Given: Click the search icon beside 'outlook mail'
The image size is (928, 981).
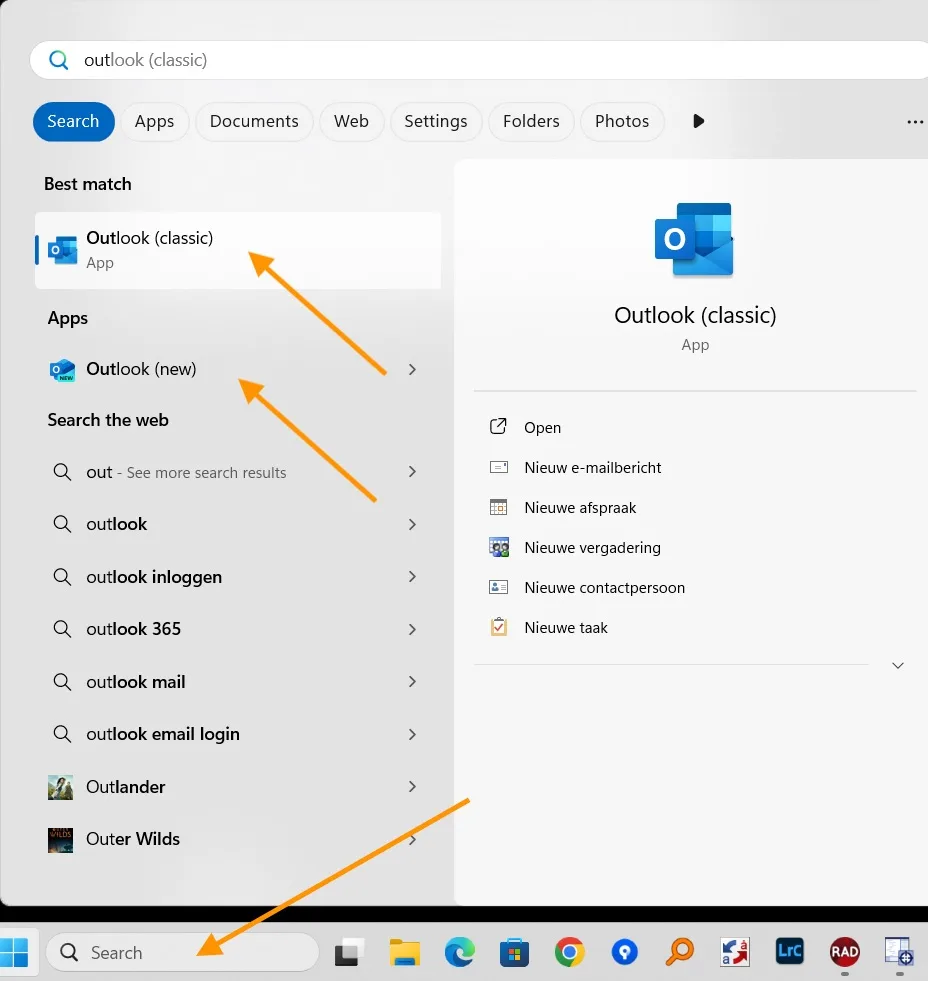Looking at the screenshot, I should coord(62,681).
